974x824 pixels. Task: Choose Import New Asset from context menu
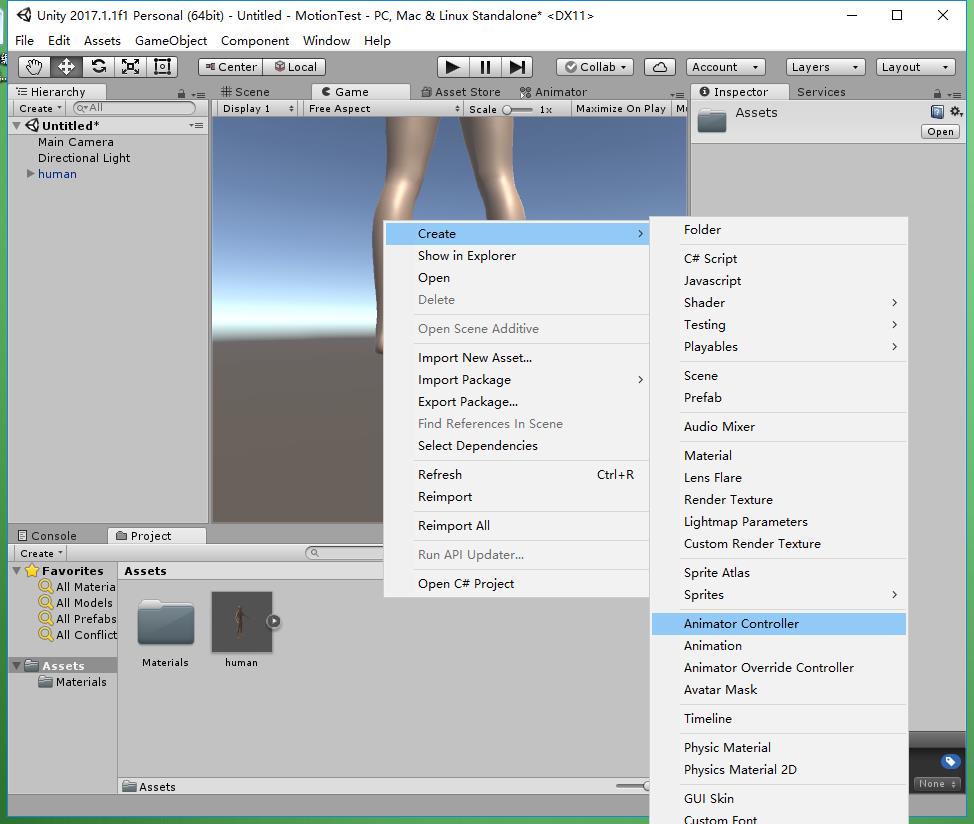pyautogui.click(x=517, y=358)
